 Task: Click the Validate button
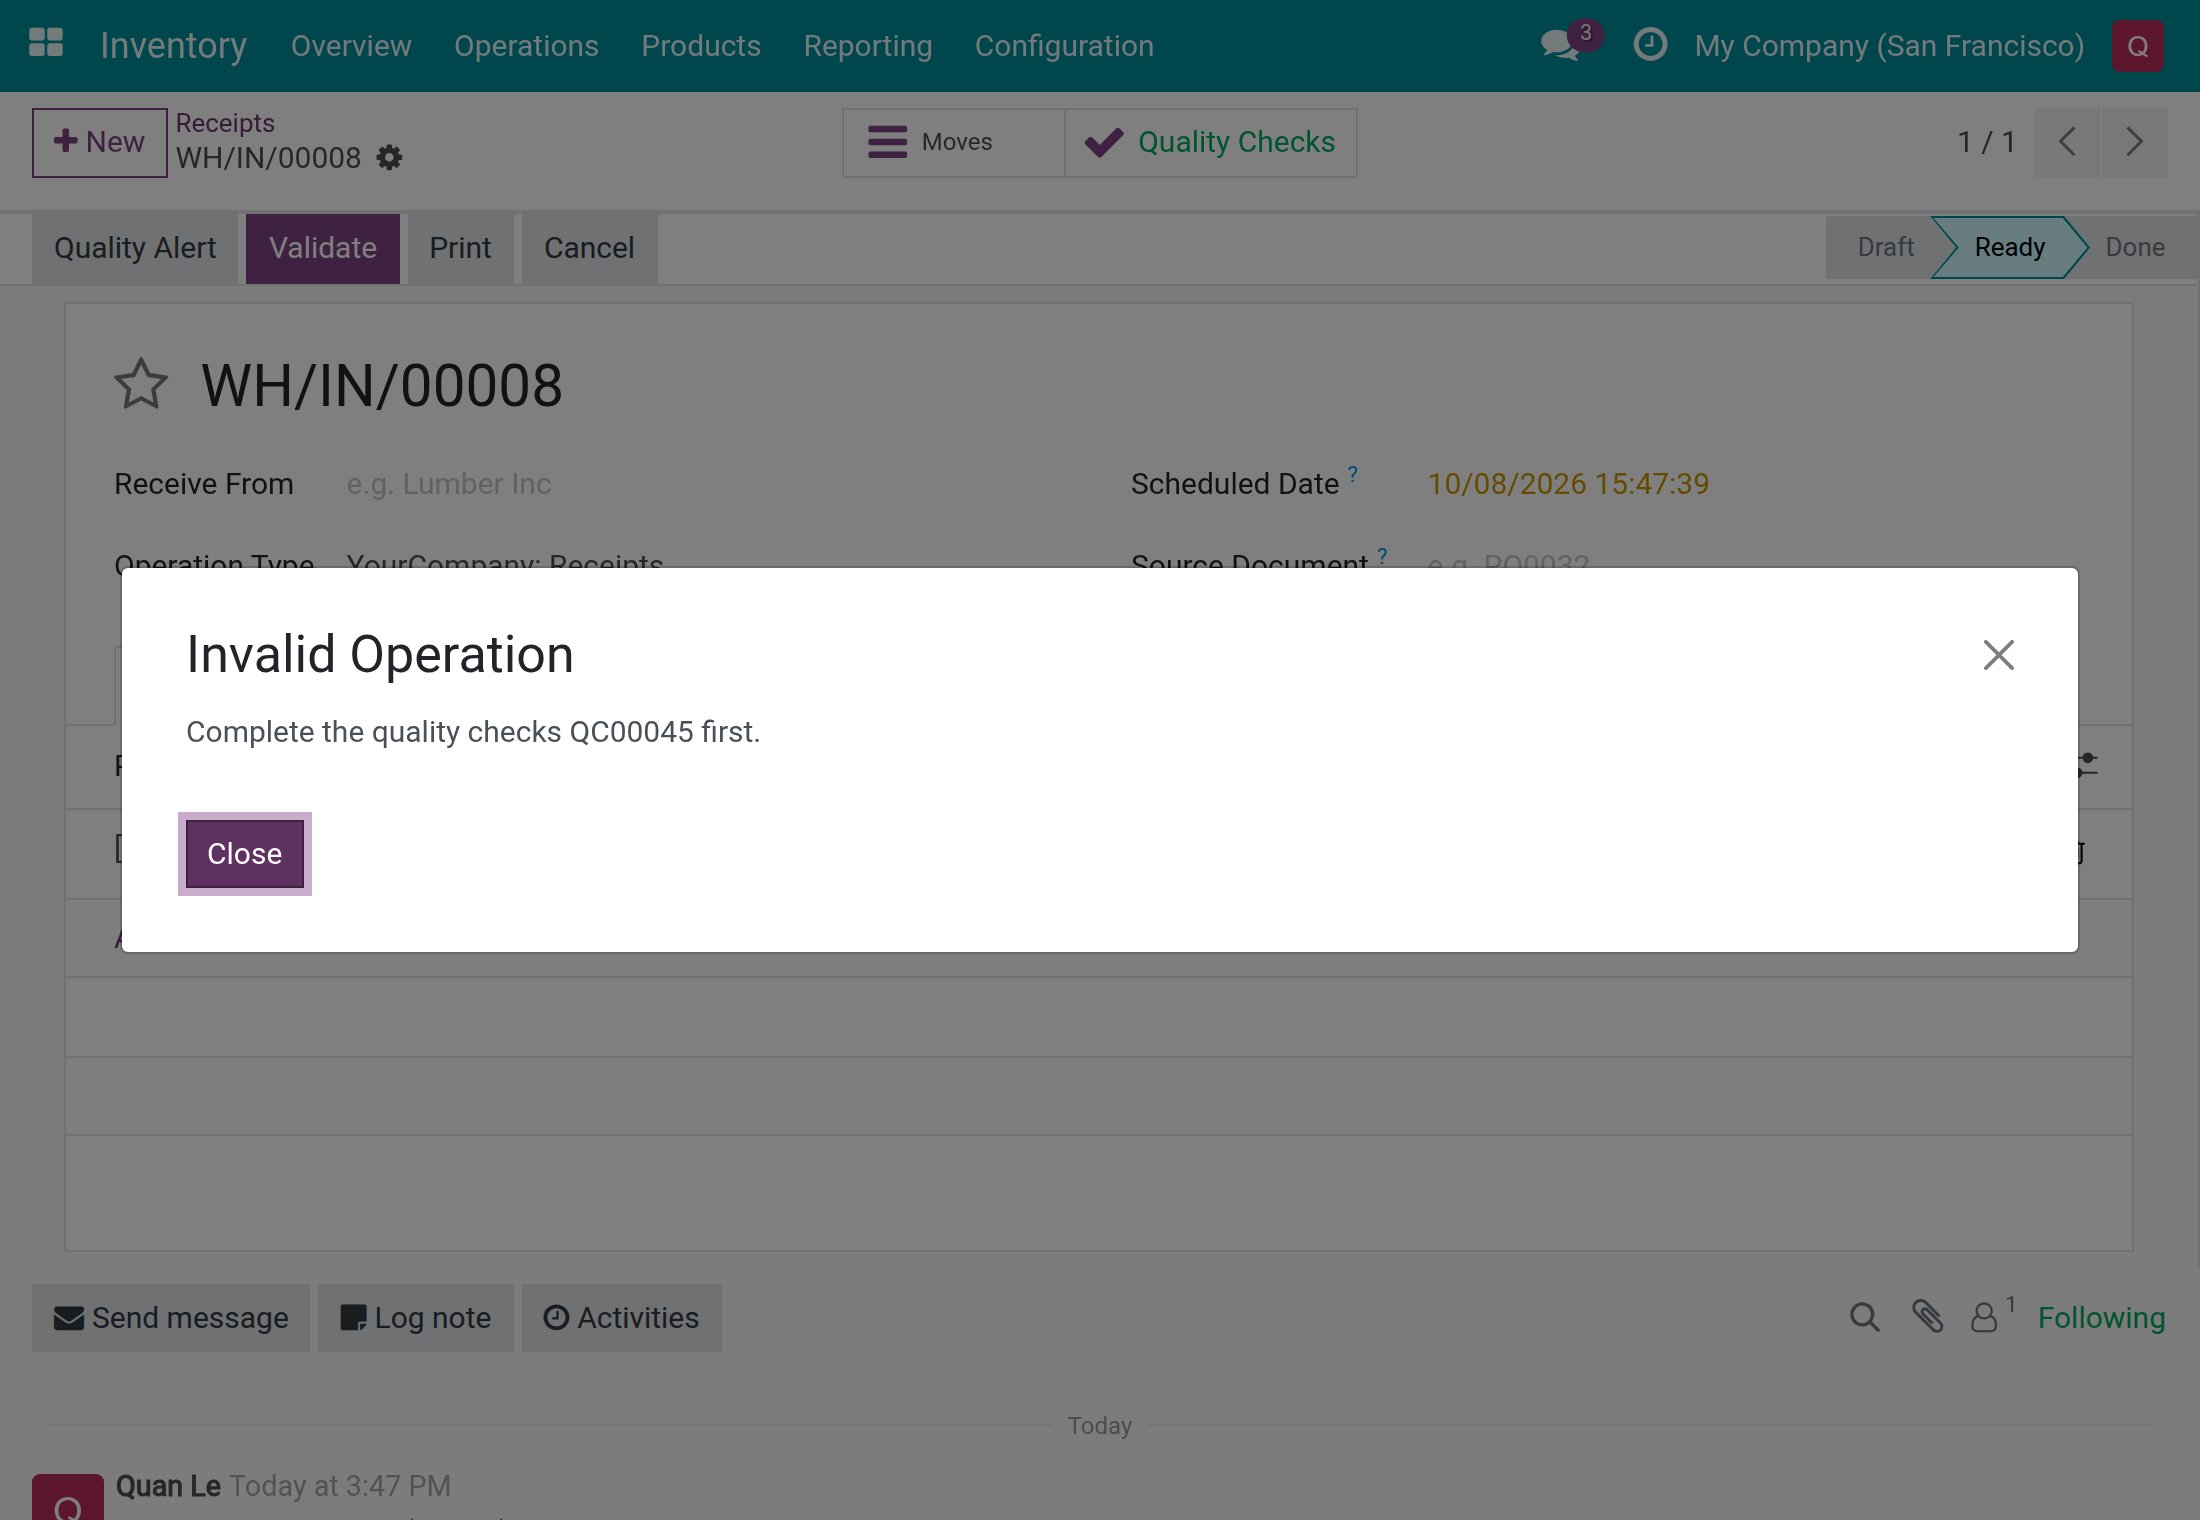click(x=323, y=248)
